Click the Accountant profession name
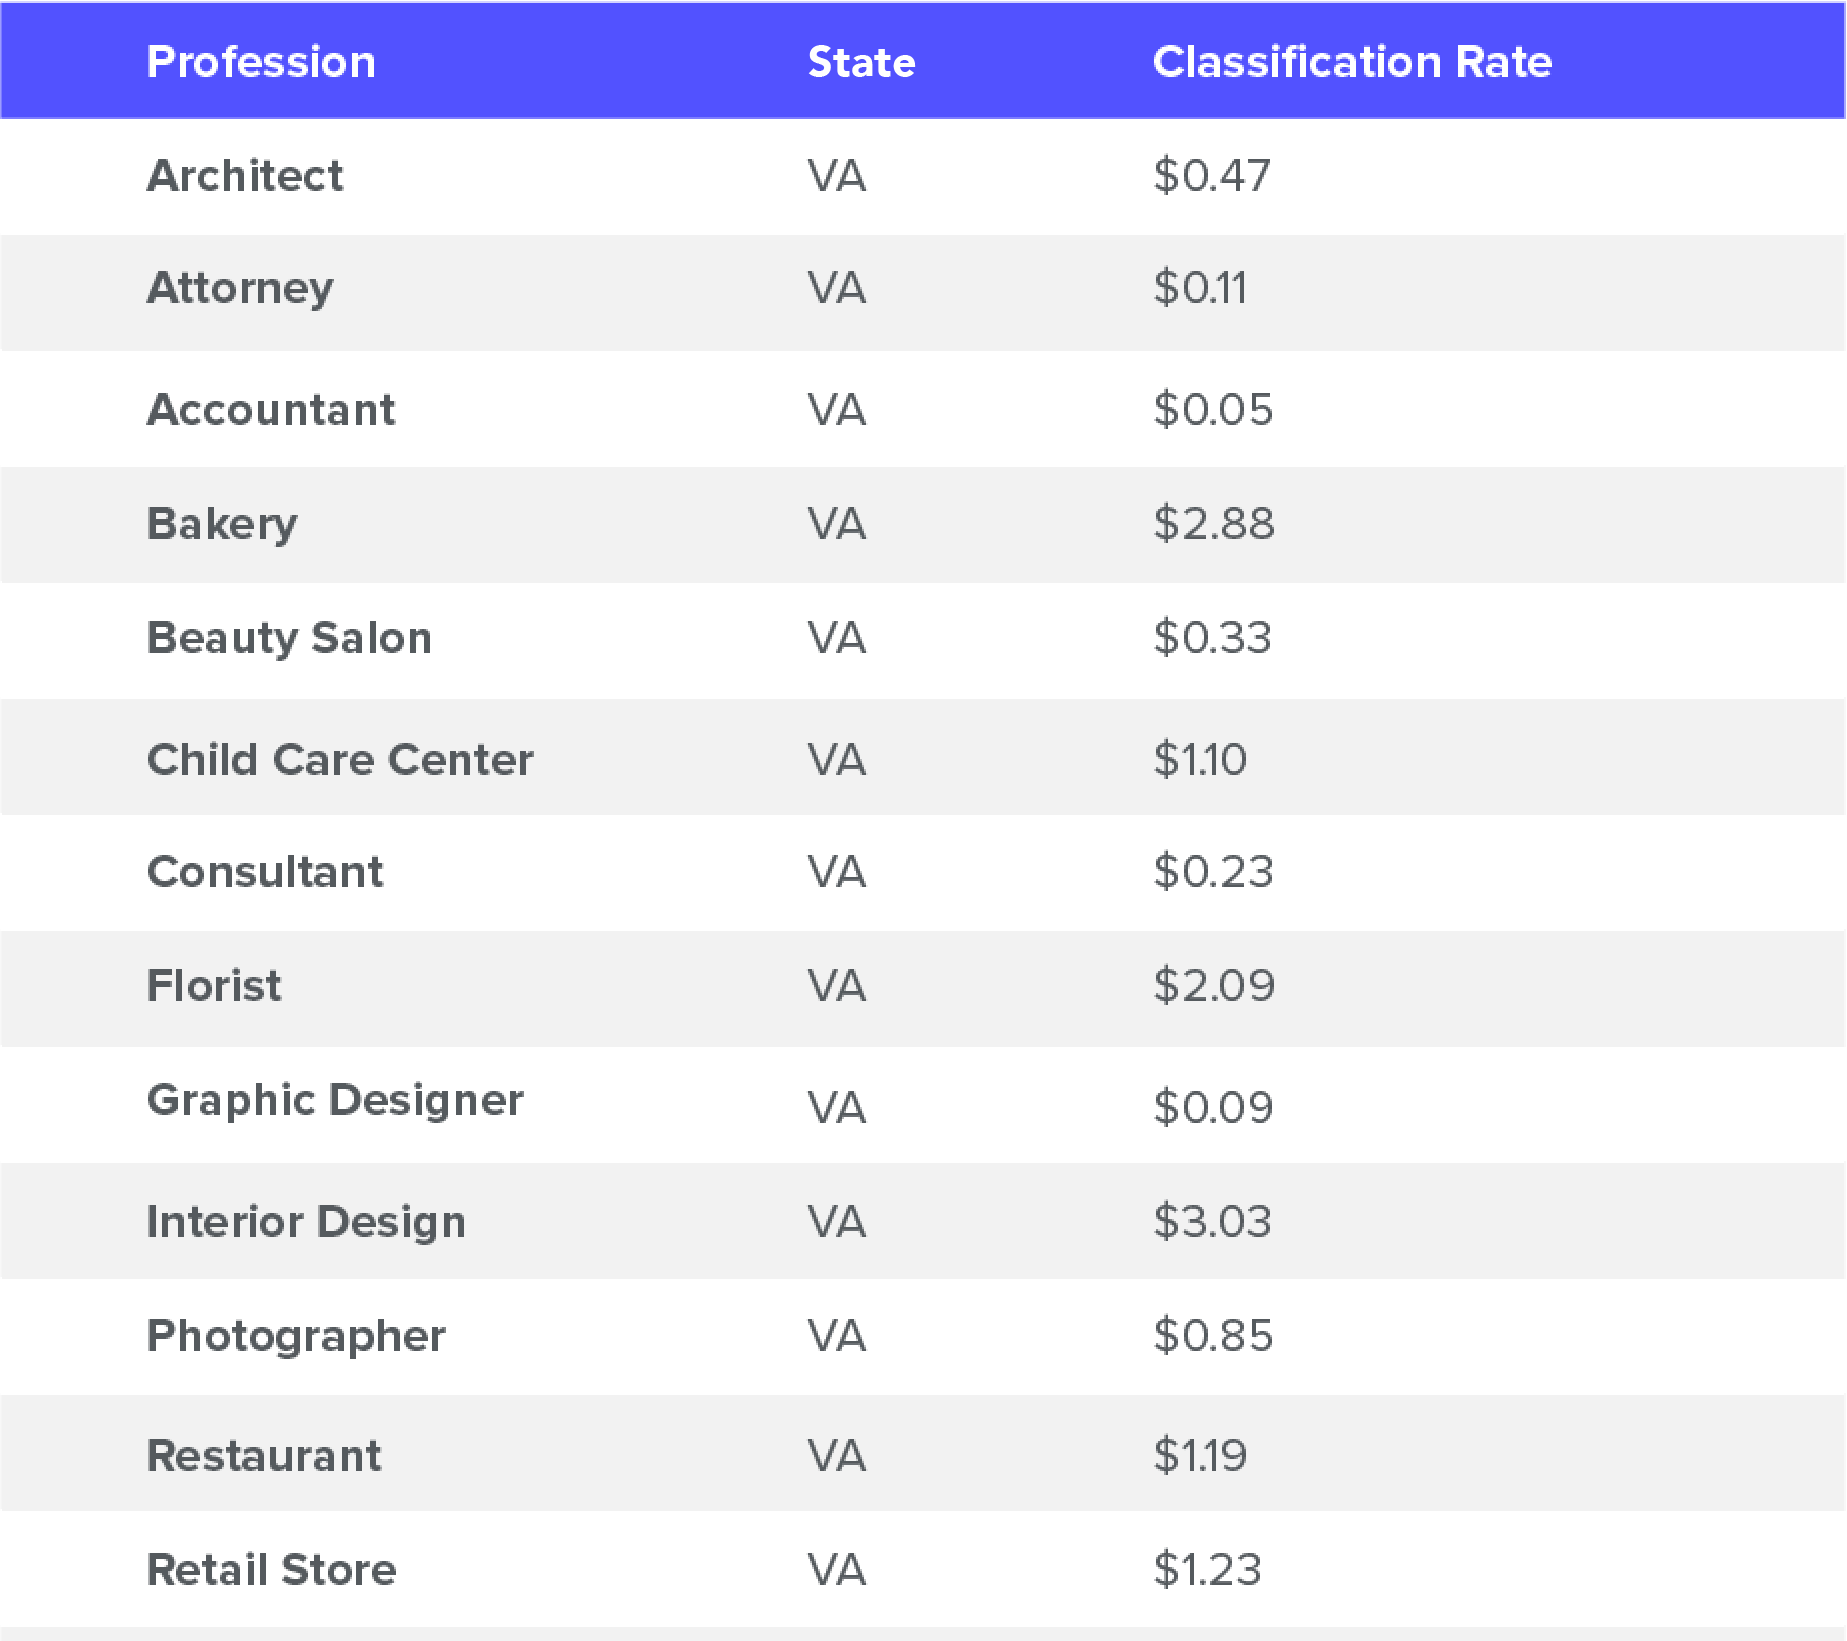Screen dimensions: 1847x1641 [x=271, y=410]
